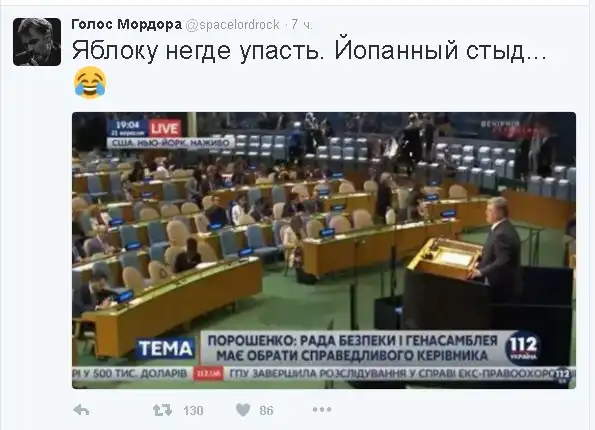The width and height of the screenshot is (595, 430).
Task: Open the three-dots more options menu
Action: tap(322, 410)
